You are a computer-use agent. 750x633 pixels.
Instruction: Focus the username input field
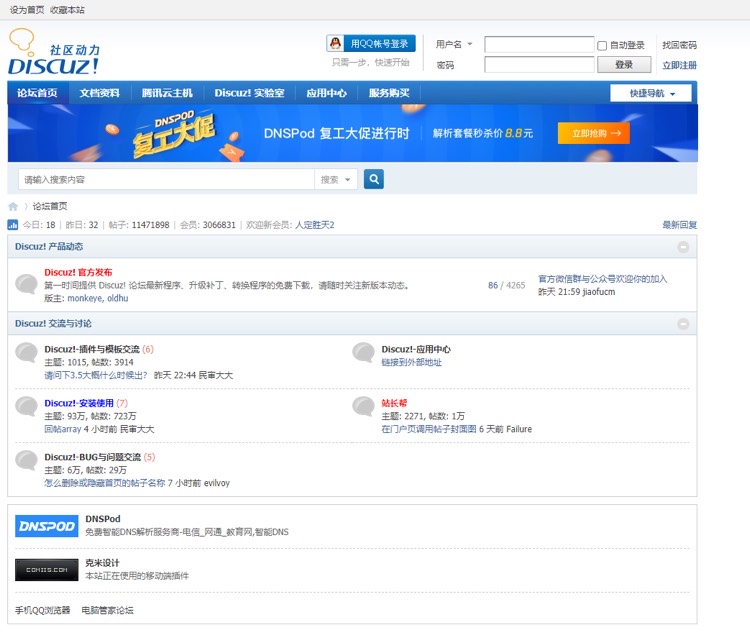539,44
